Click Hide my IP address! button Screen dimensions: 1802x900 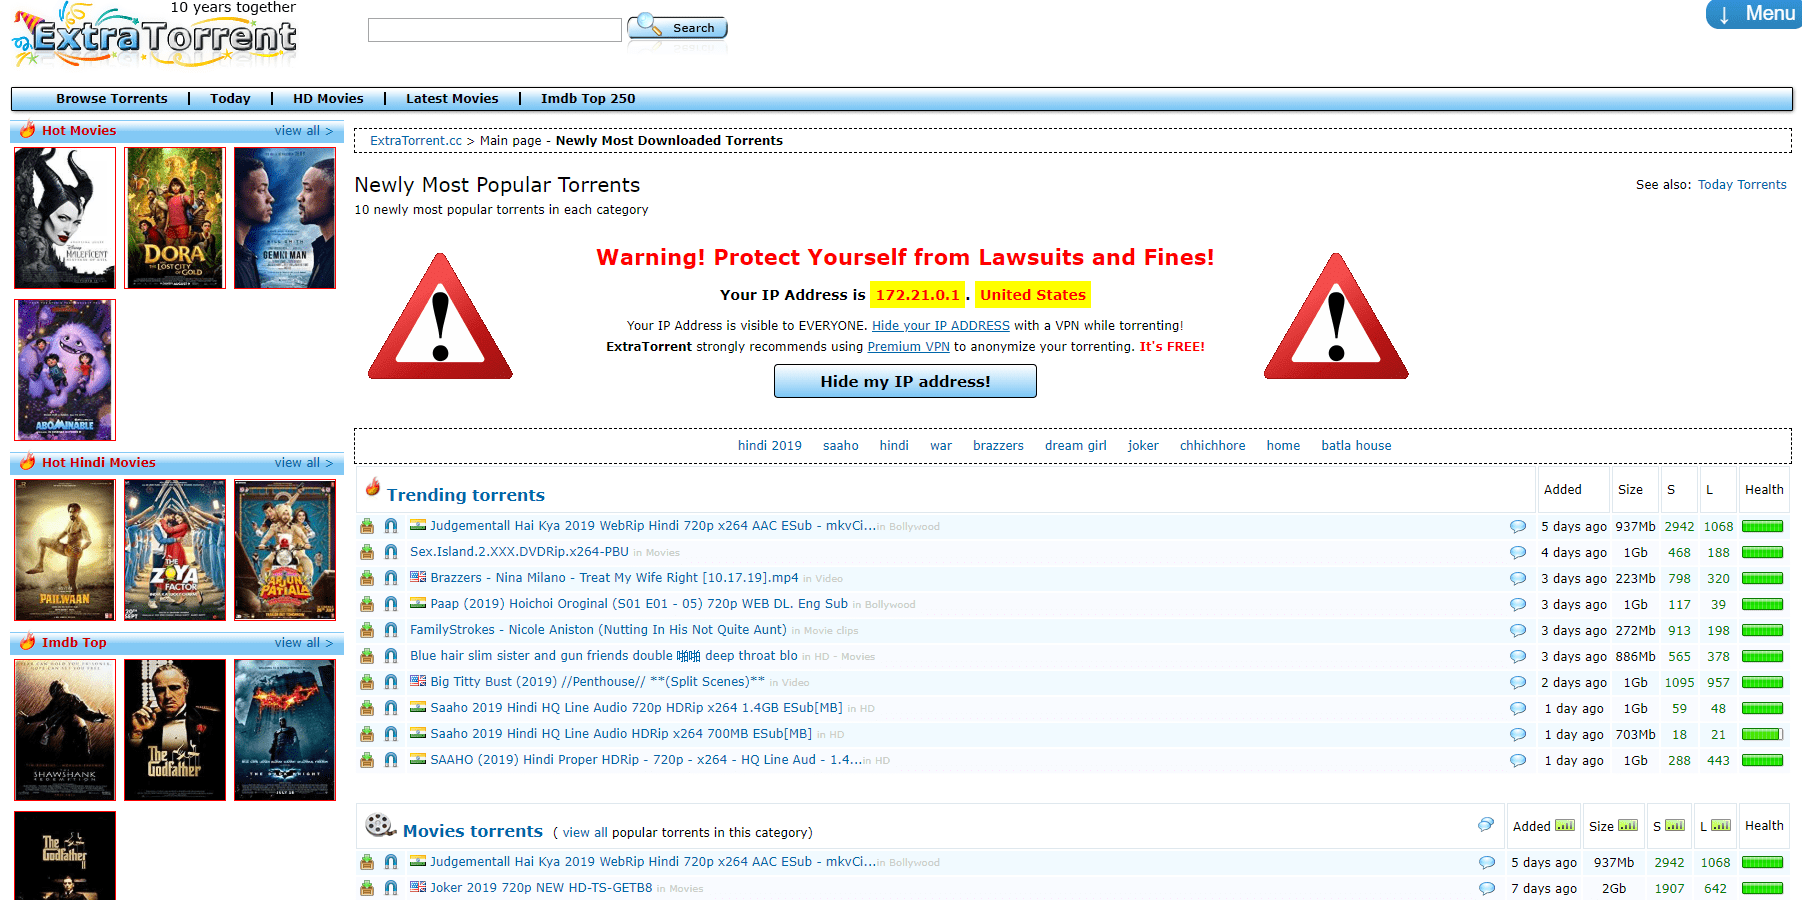click(x=905, y=381)
